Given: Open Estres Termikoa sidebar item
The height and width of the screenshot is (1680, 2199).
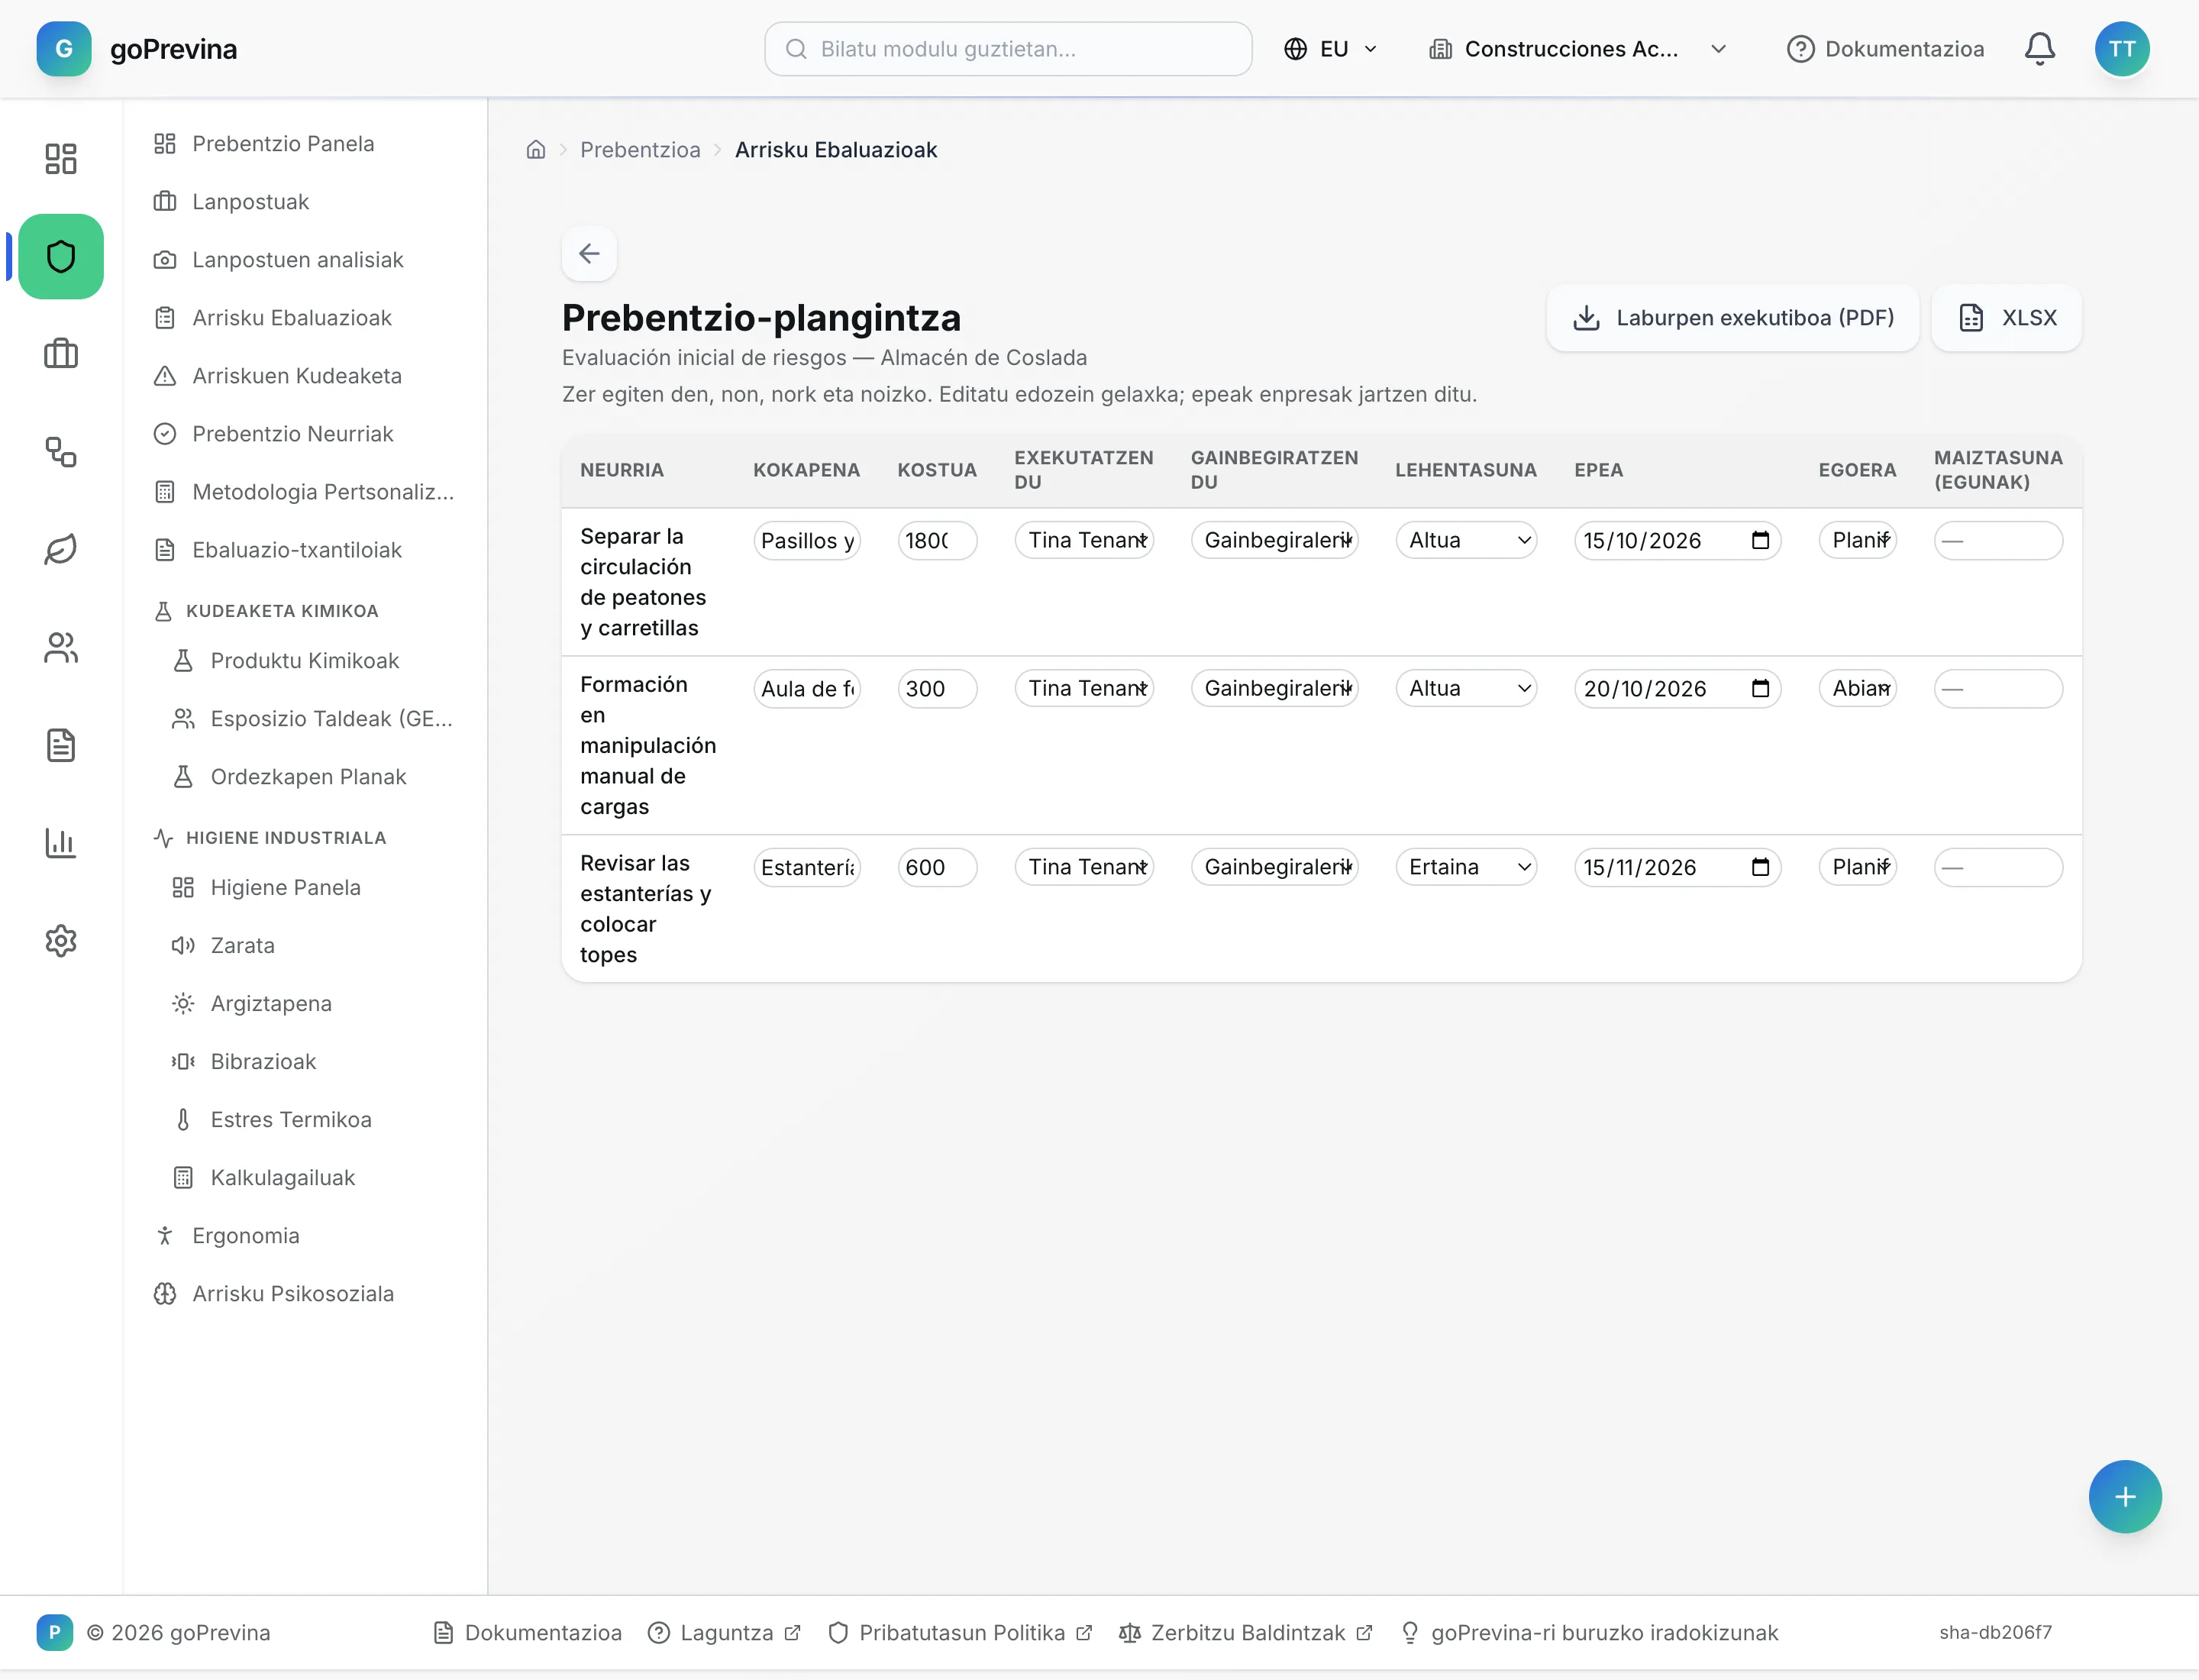Looking at the screenshot, I should click(314, 1120).
